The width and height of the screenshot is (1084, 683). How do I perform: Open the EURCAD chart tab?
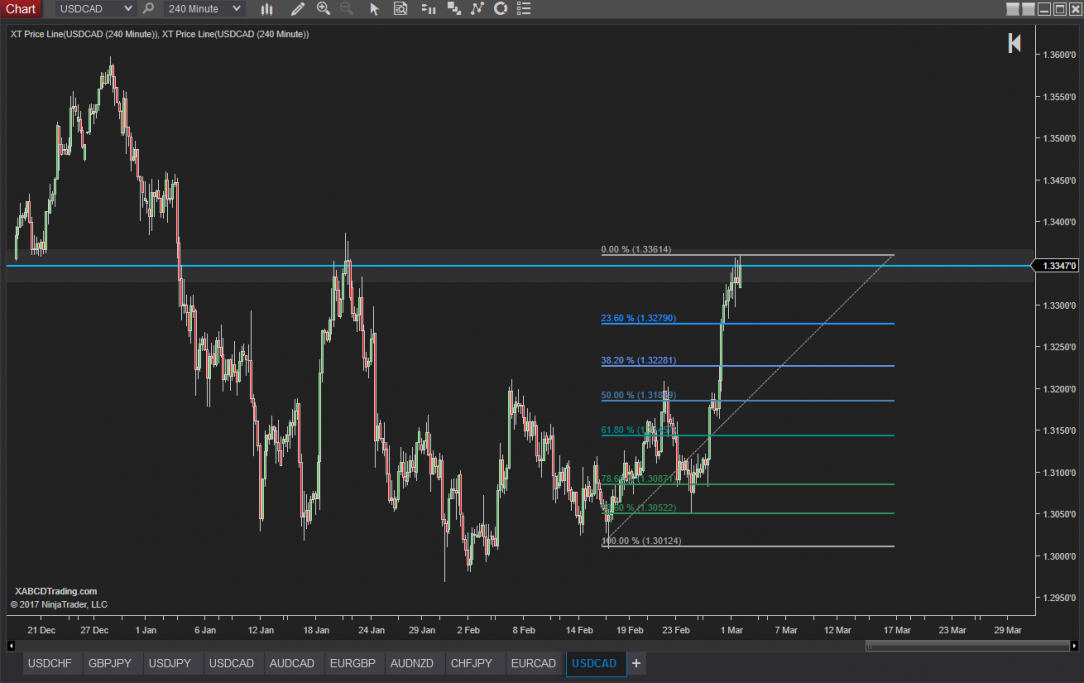click(533, 663)
